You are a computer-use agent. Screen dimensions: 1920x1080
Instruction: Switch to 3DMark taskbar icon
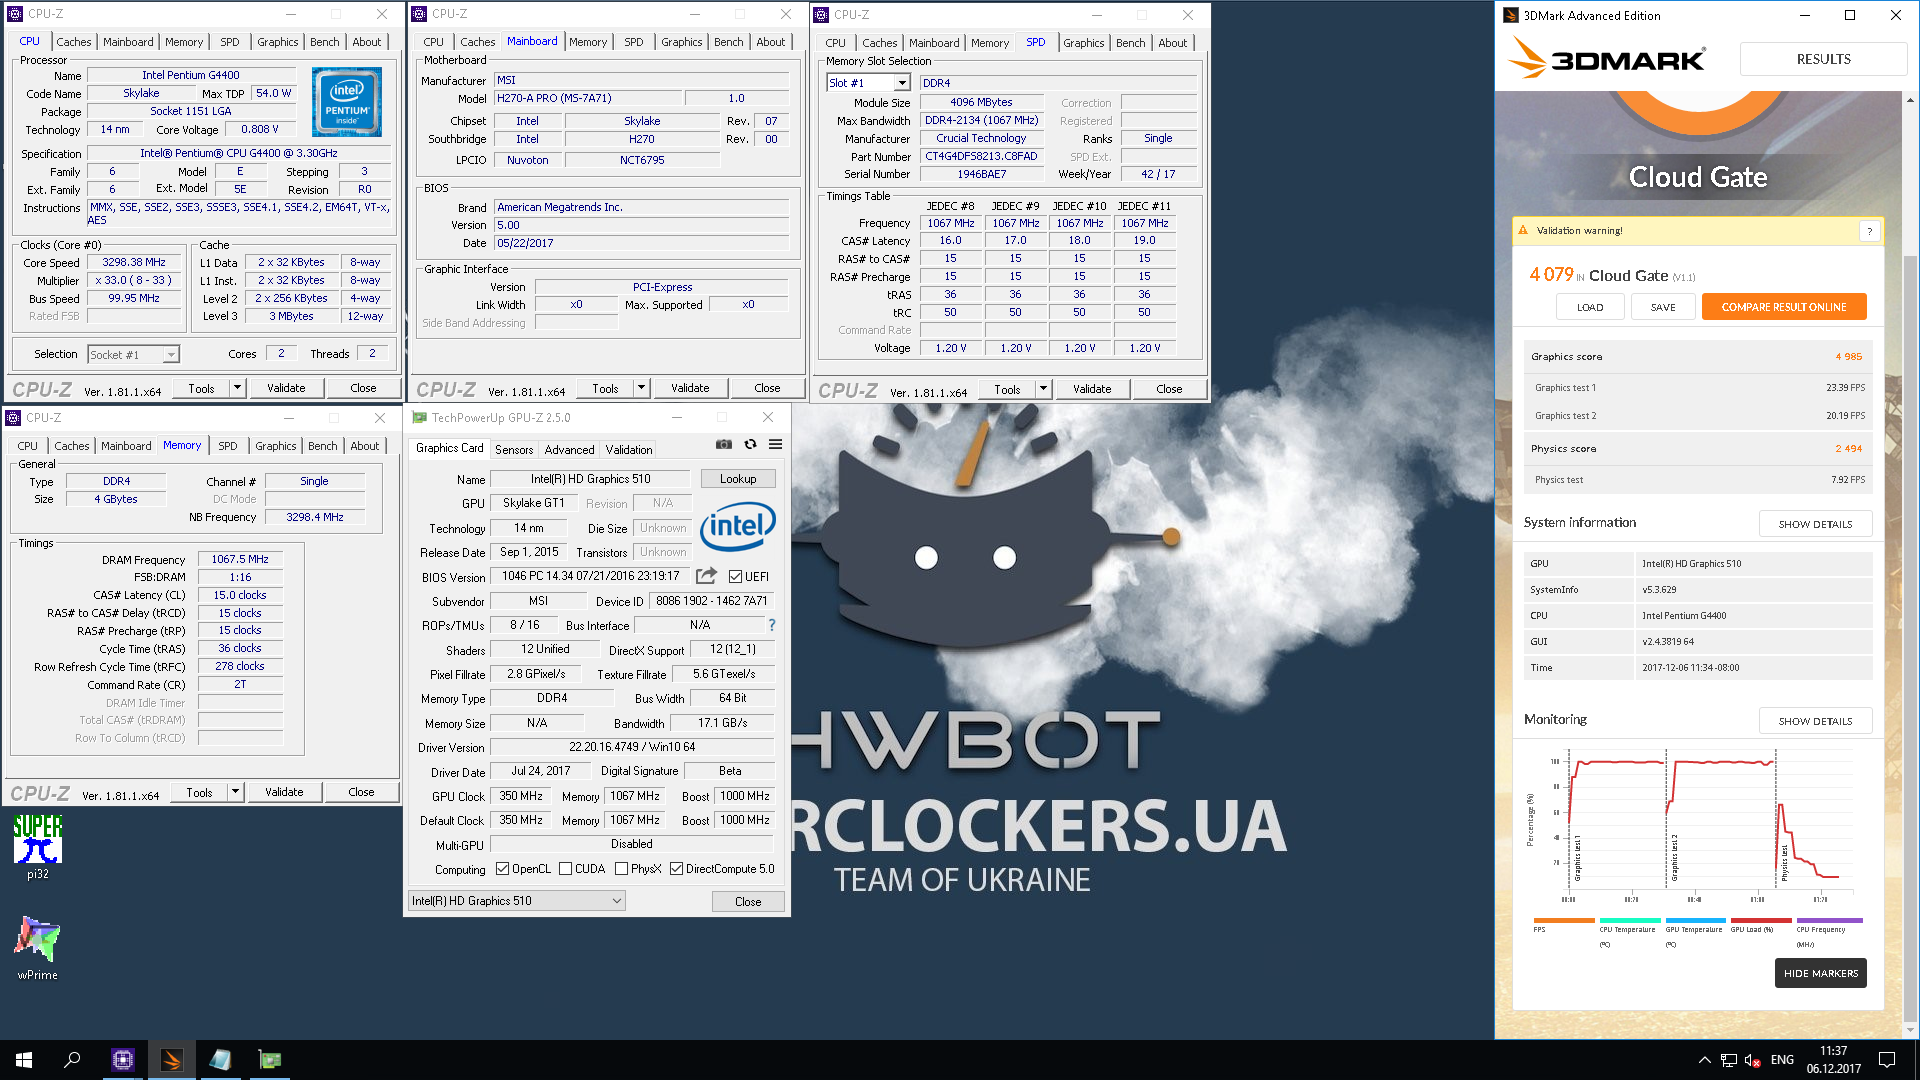click(x=171, y=1060)
